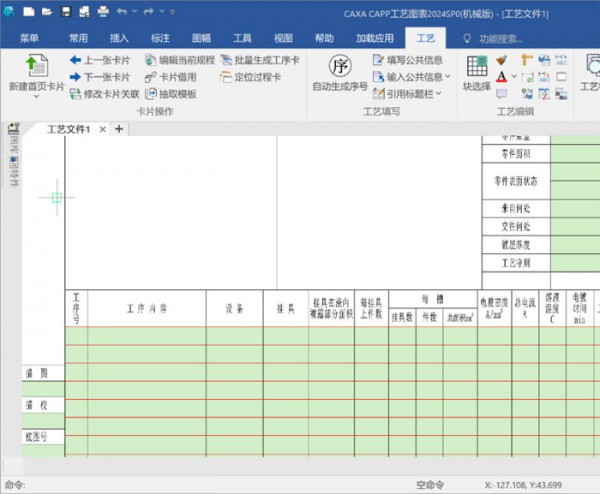Click the green cell next to 零件面积
This screenshot has width=600, height=494.
click(575, 153)
